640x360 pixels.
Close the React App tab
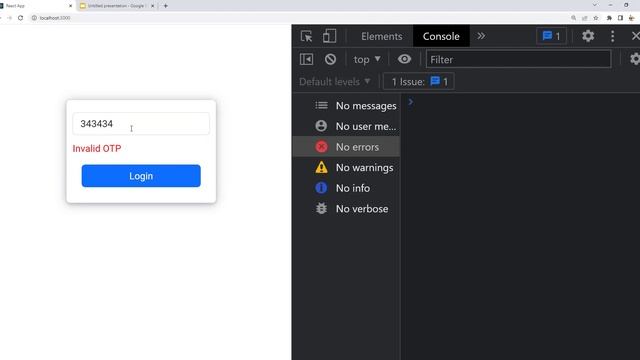pyautogui.click(x=71, y=6)
